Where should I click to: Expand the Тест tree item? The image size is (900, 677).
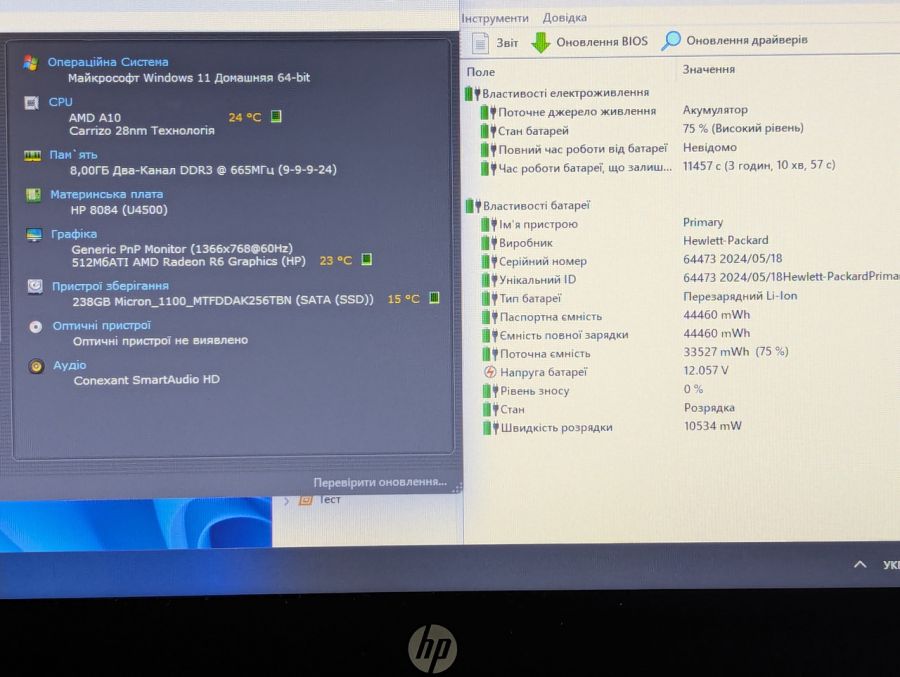pos(286,501)
